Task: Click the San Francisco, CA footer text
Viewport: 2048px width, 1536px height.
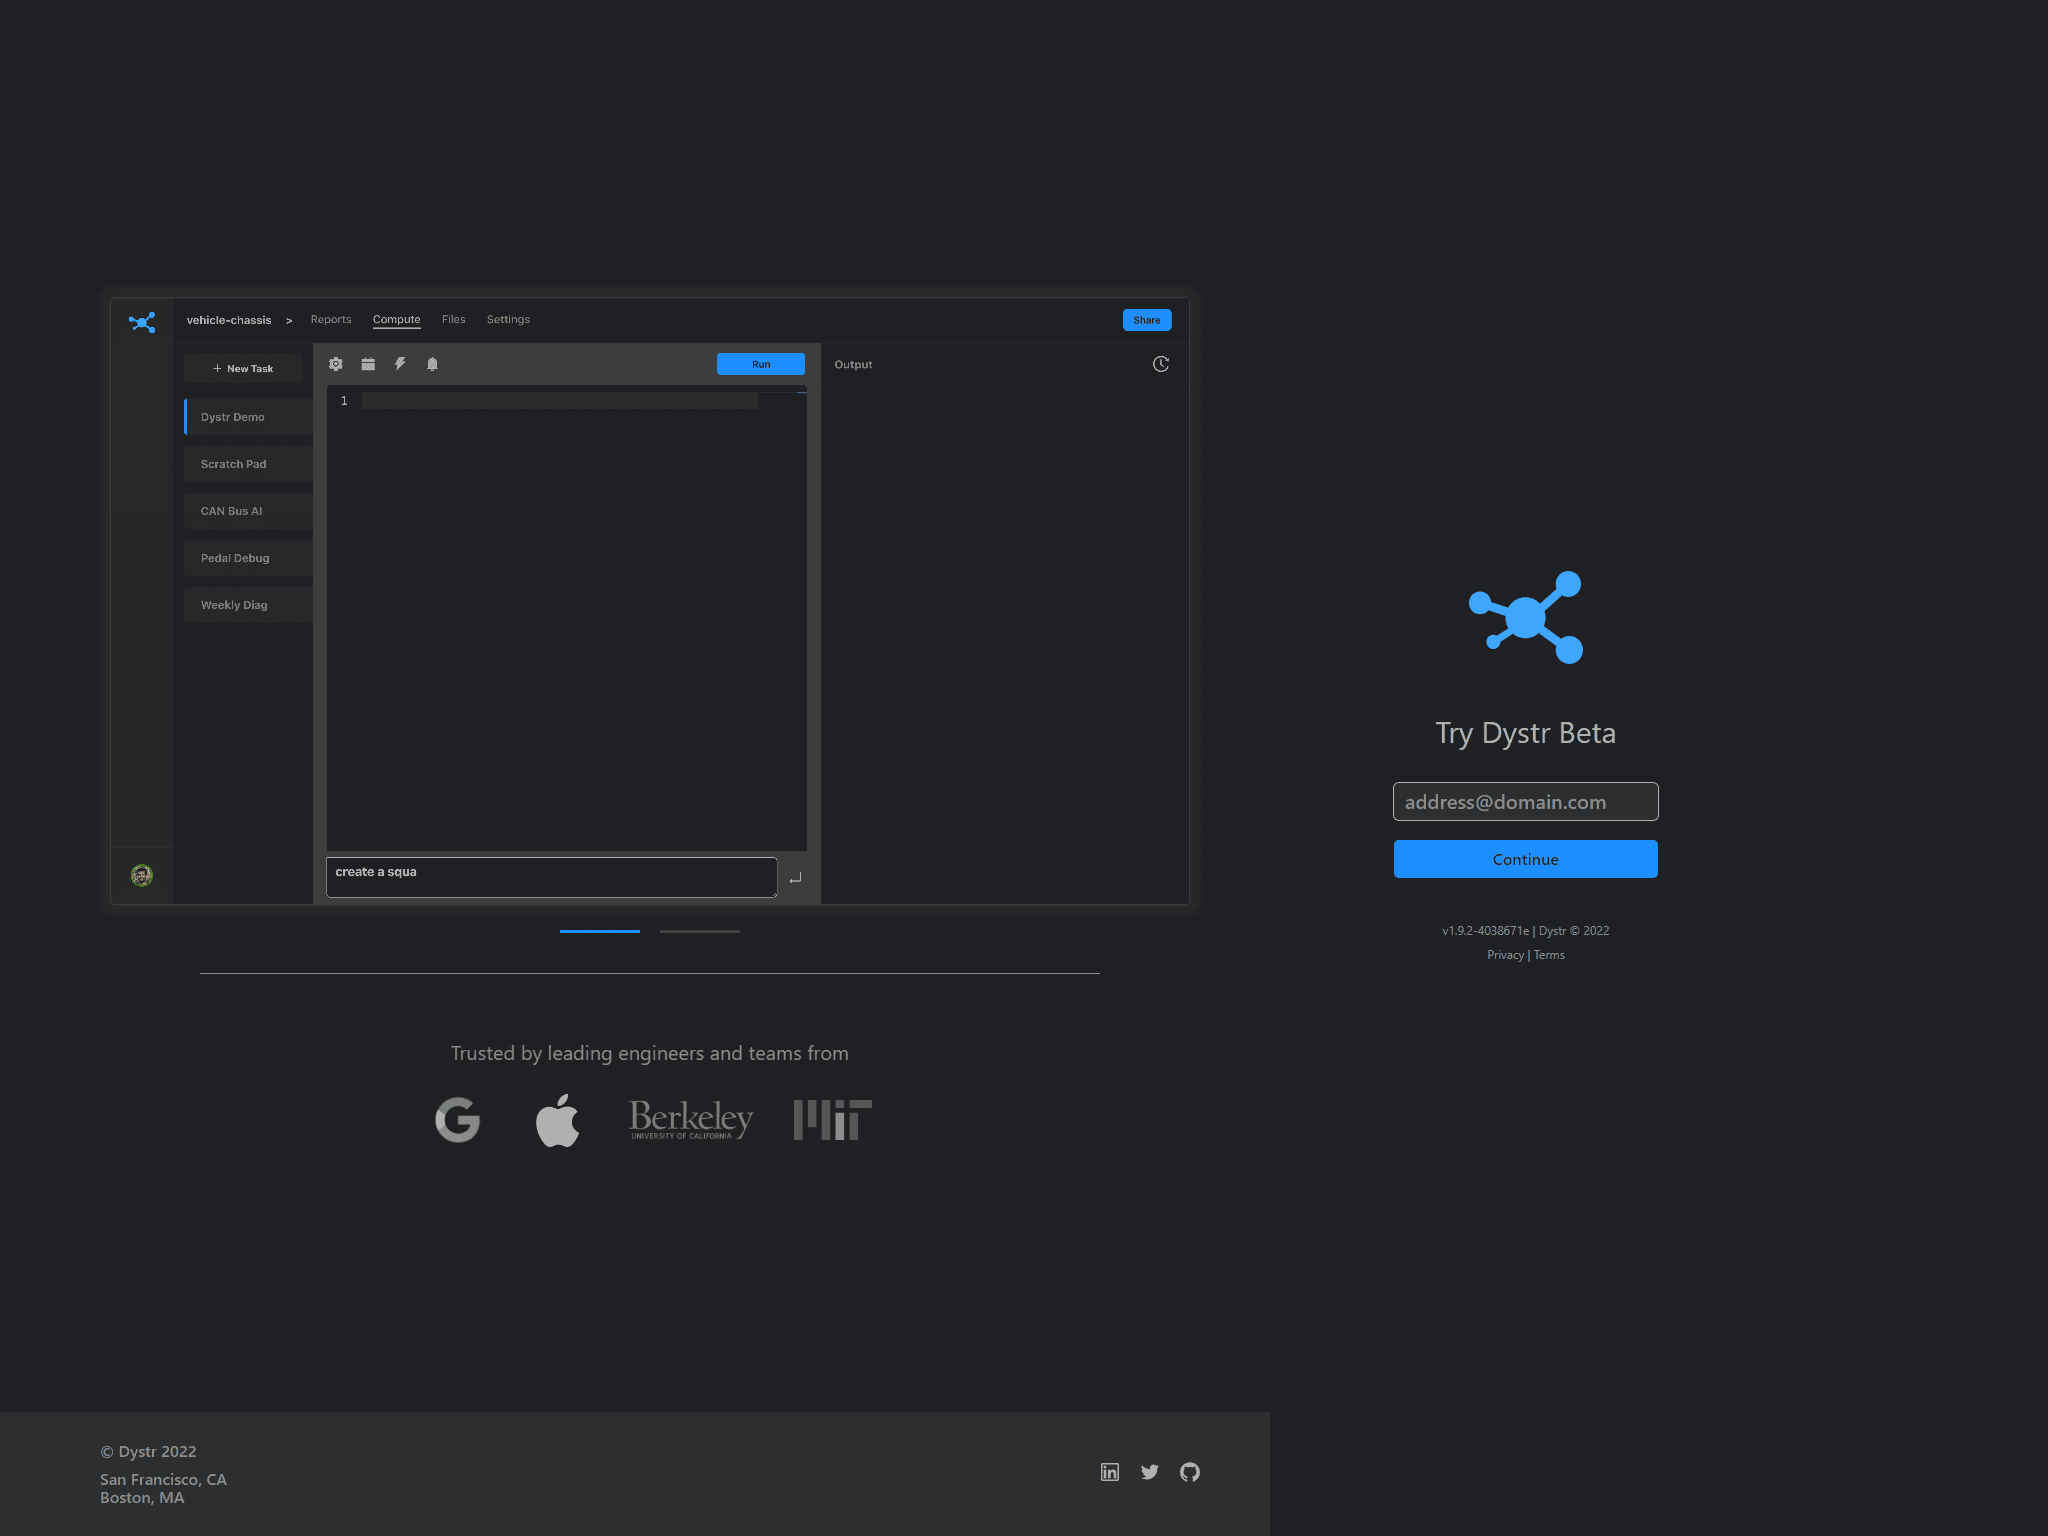Action: tap(163, 1479)
